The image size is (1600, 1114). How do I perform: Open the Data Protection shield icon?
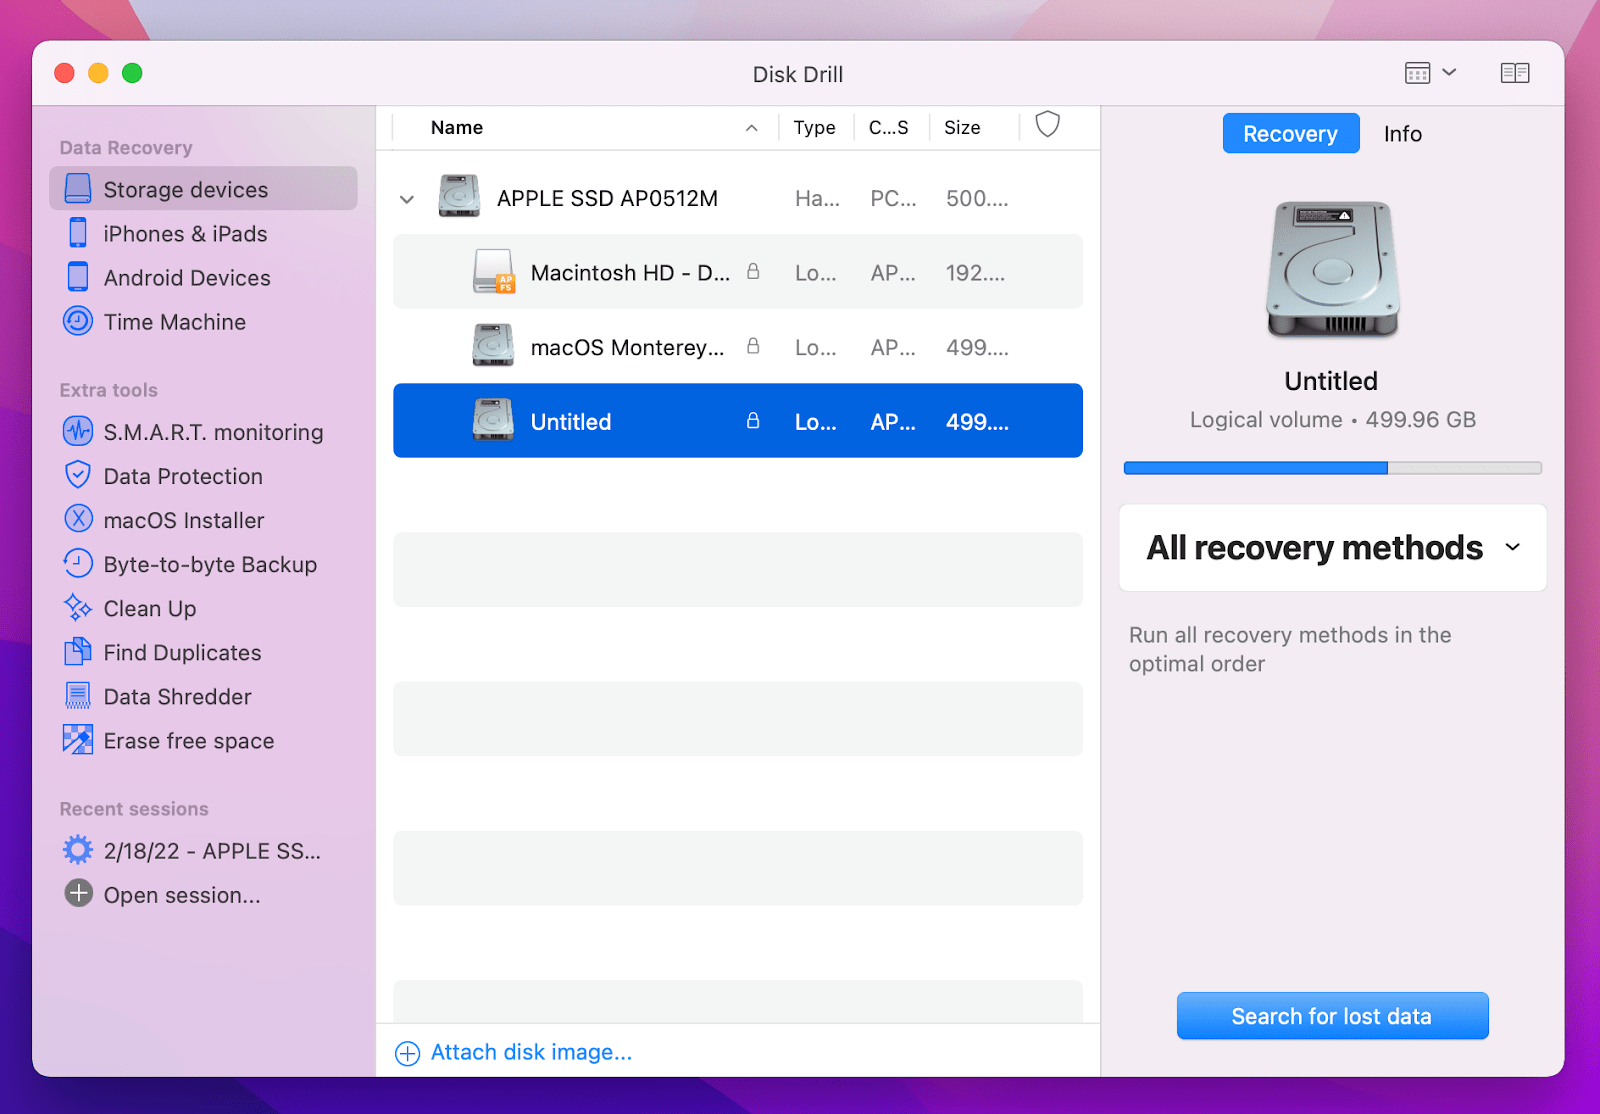pyautogui.click(x=78, y=475)
